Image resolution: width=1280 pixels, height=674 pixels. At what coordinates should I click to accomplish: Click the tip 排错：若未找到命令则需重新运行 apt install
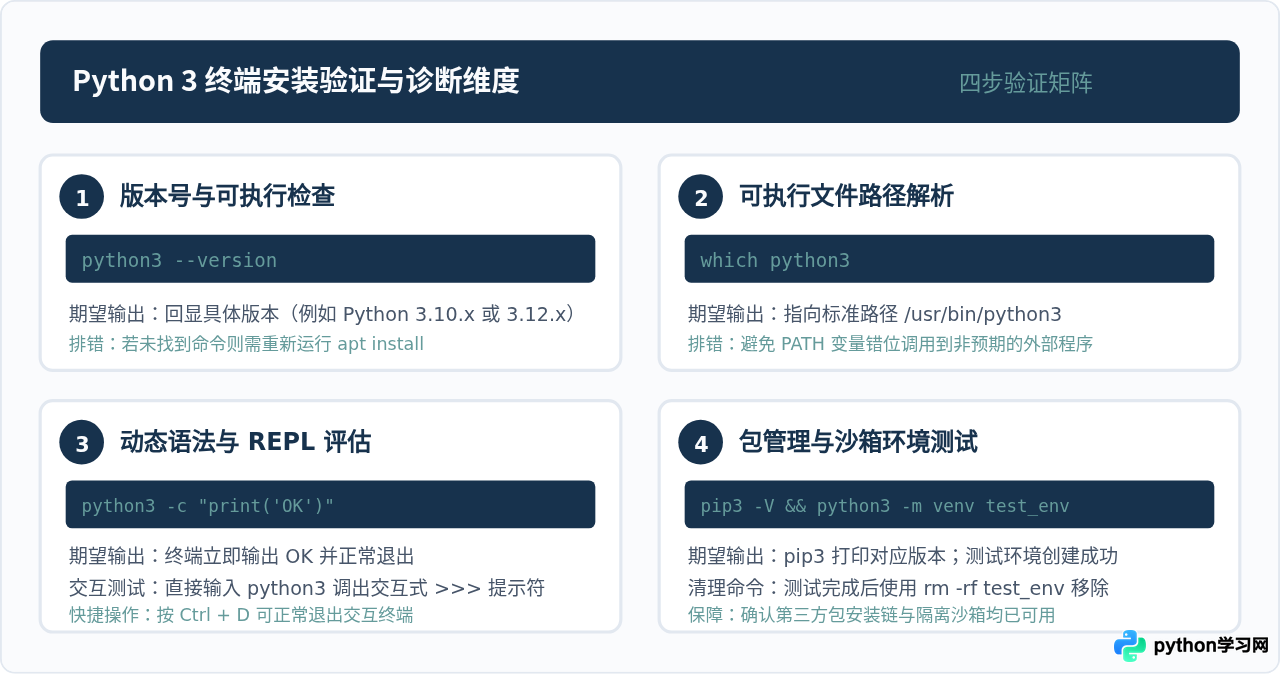pos(246,344)
